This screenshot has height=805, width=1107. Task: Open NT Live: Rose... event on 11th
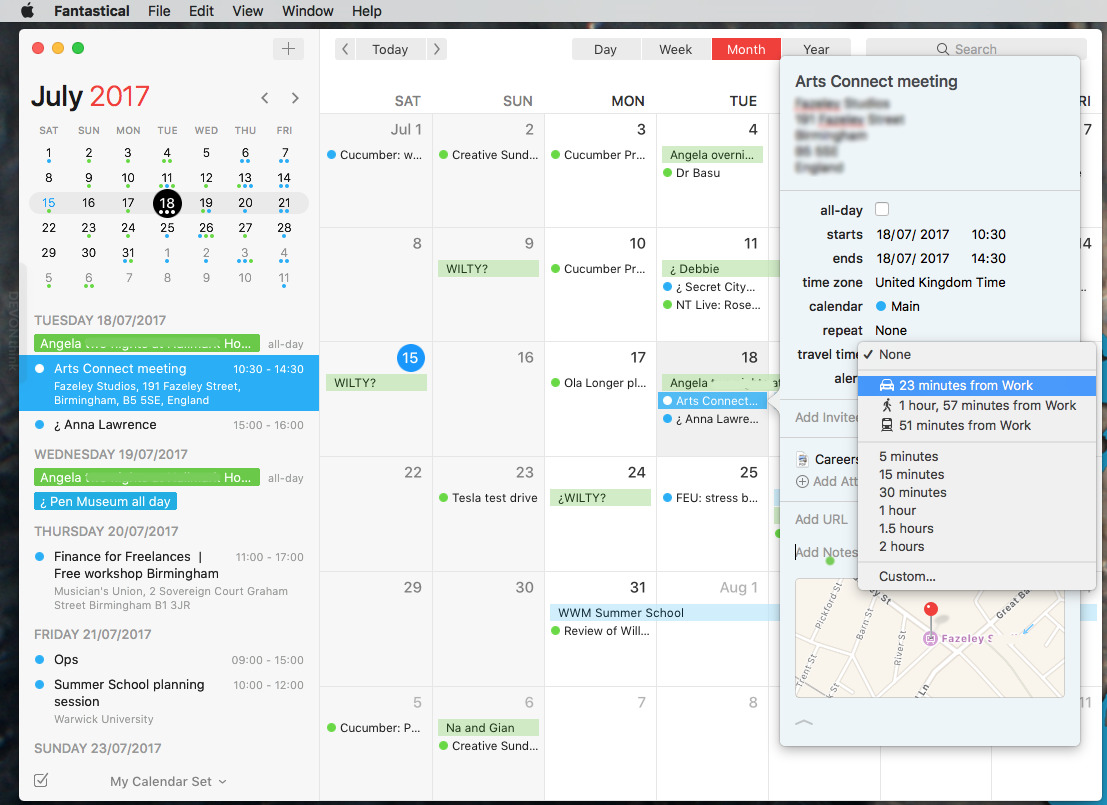click(x=712, y=305)
